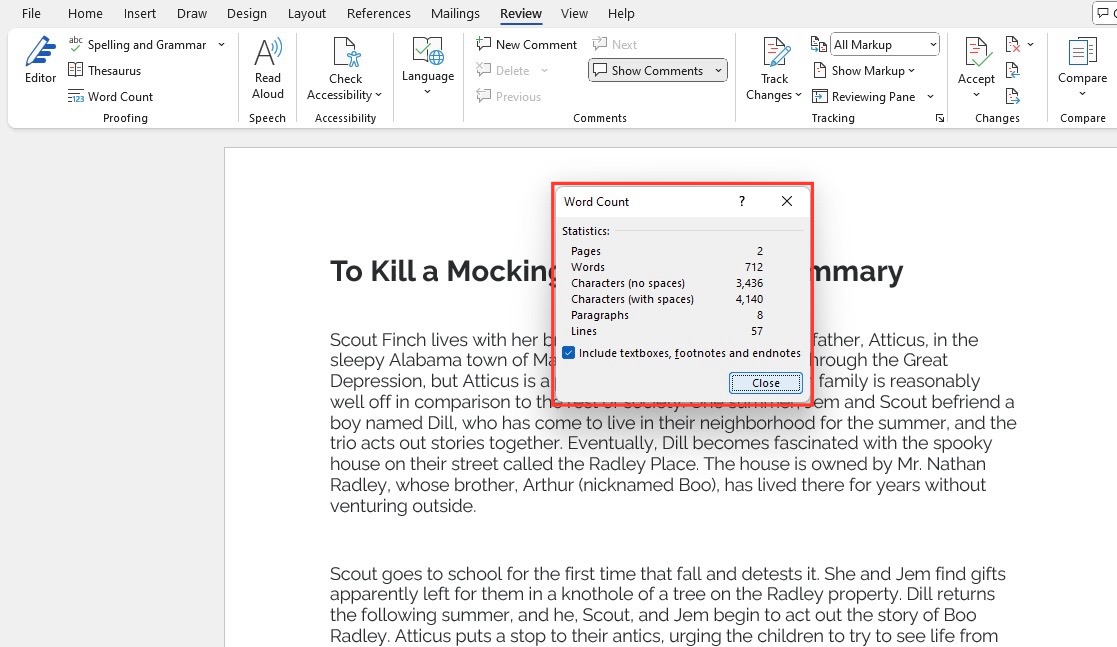The height and width of the screenshot is (647, 1117).
Task: Add a New Comment
Action: tap(526, 44)
